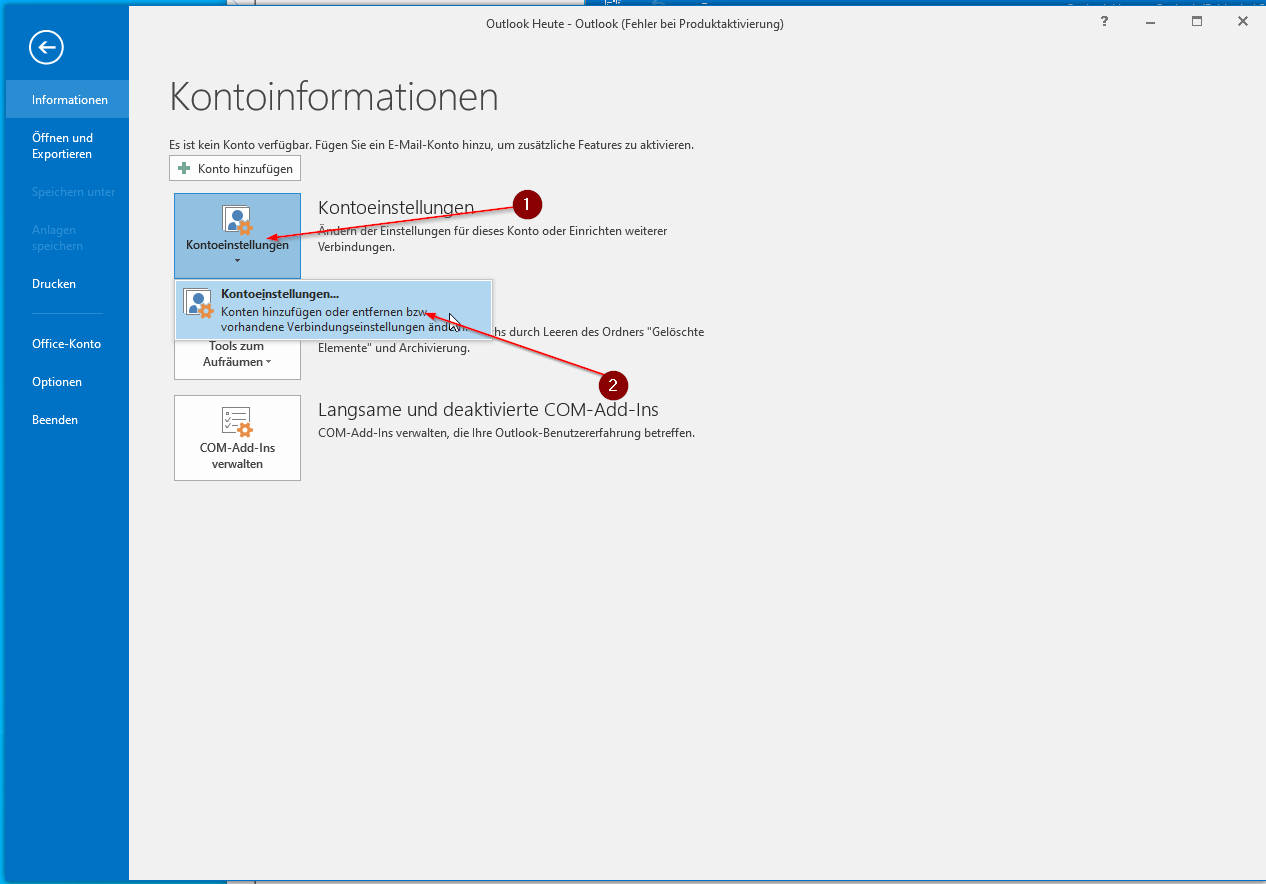
Task: Click the Kontoeinstellungen person-gear icon on the large button
Action: pos(237,221)
